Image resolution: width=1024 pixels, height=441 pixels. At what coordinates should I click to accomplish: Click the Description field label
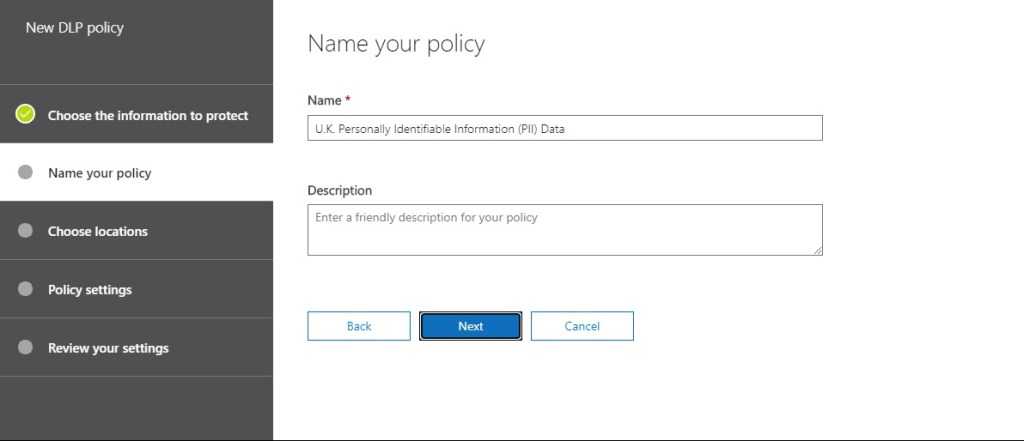click(340, 190)
